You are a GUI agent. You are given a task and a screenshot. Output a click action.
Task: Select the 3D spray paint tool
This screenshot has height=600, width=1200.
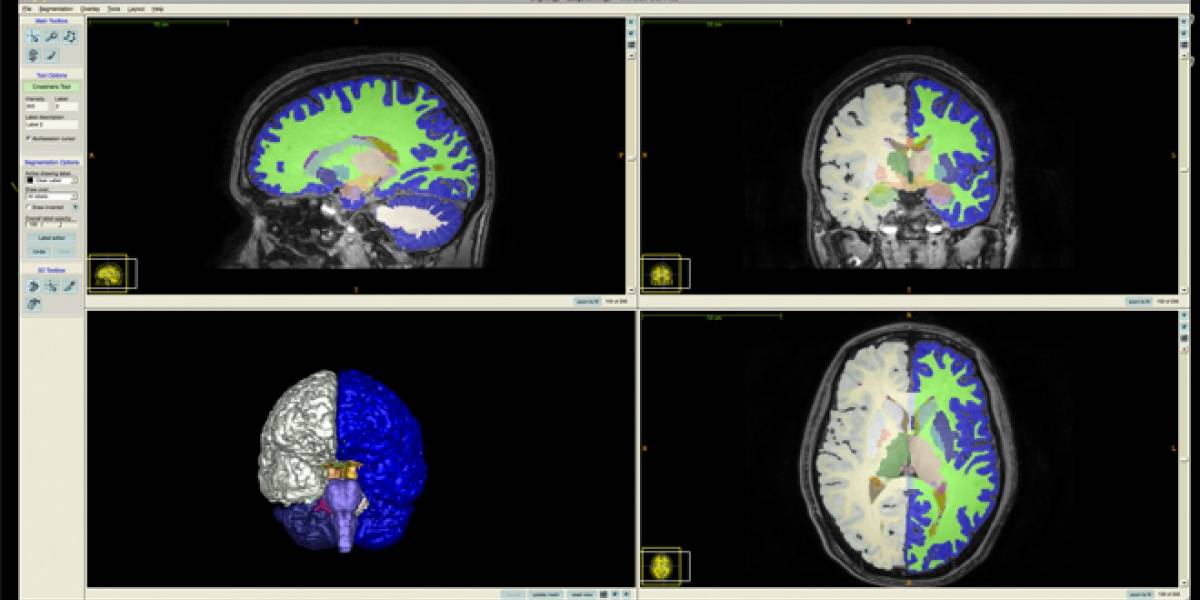pyautogui.click(x=69, y=286)
